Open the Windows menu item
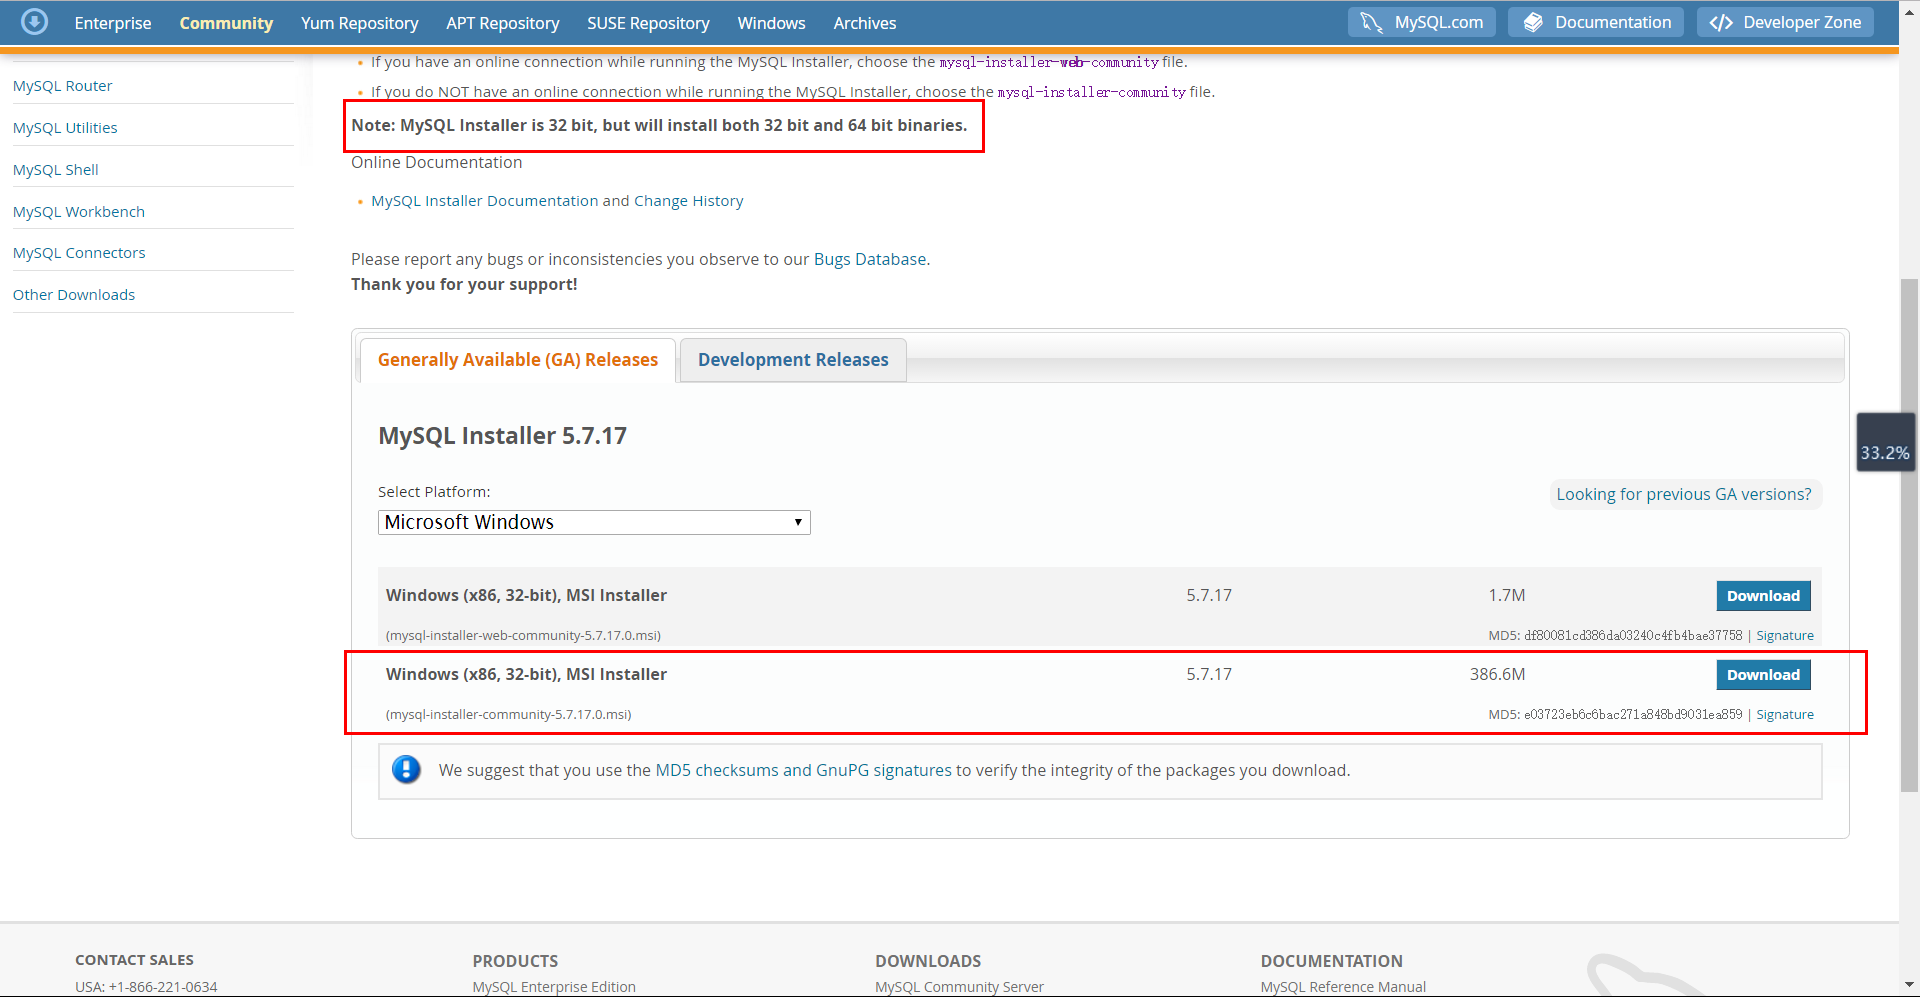The image size is (1920, 997). pyautogui.click(x=771, y=23)
